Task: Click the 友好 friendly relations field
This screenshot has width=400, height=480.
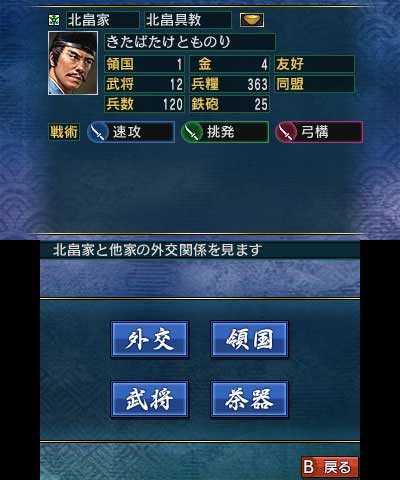Action: click(x=314, y=64)
